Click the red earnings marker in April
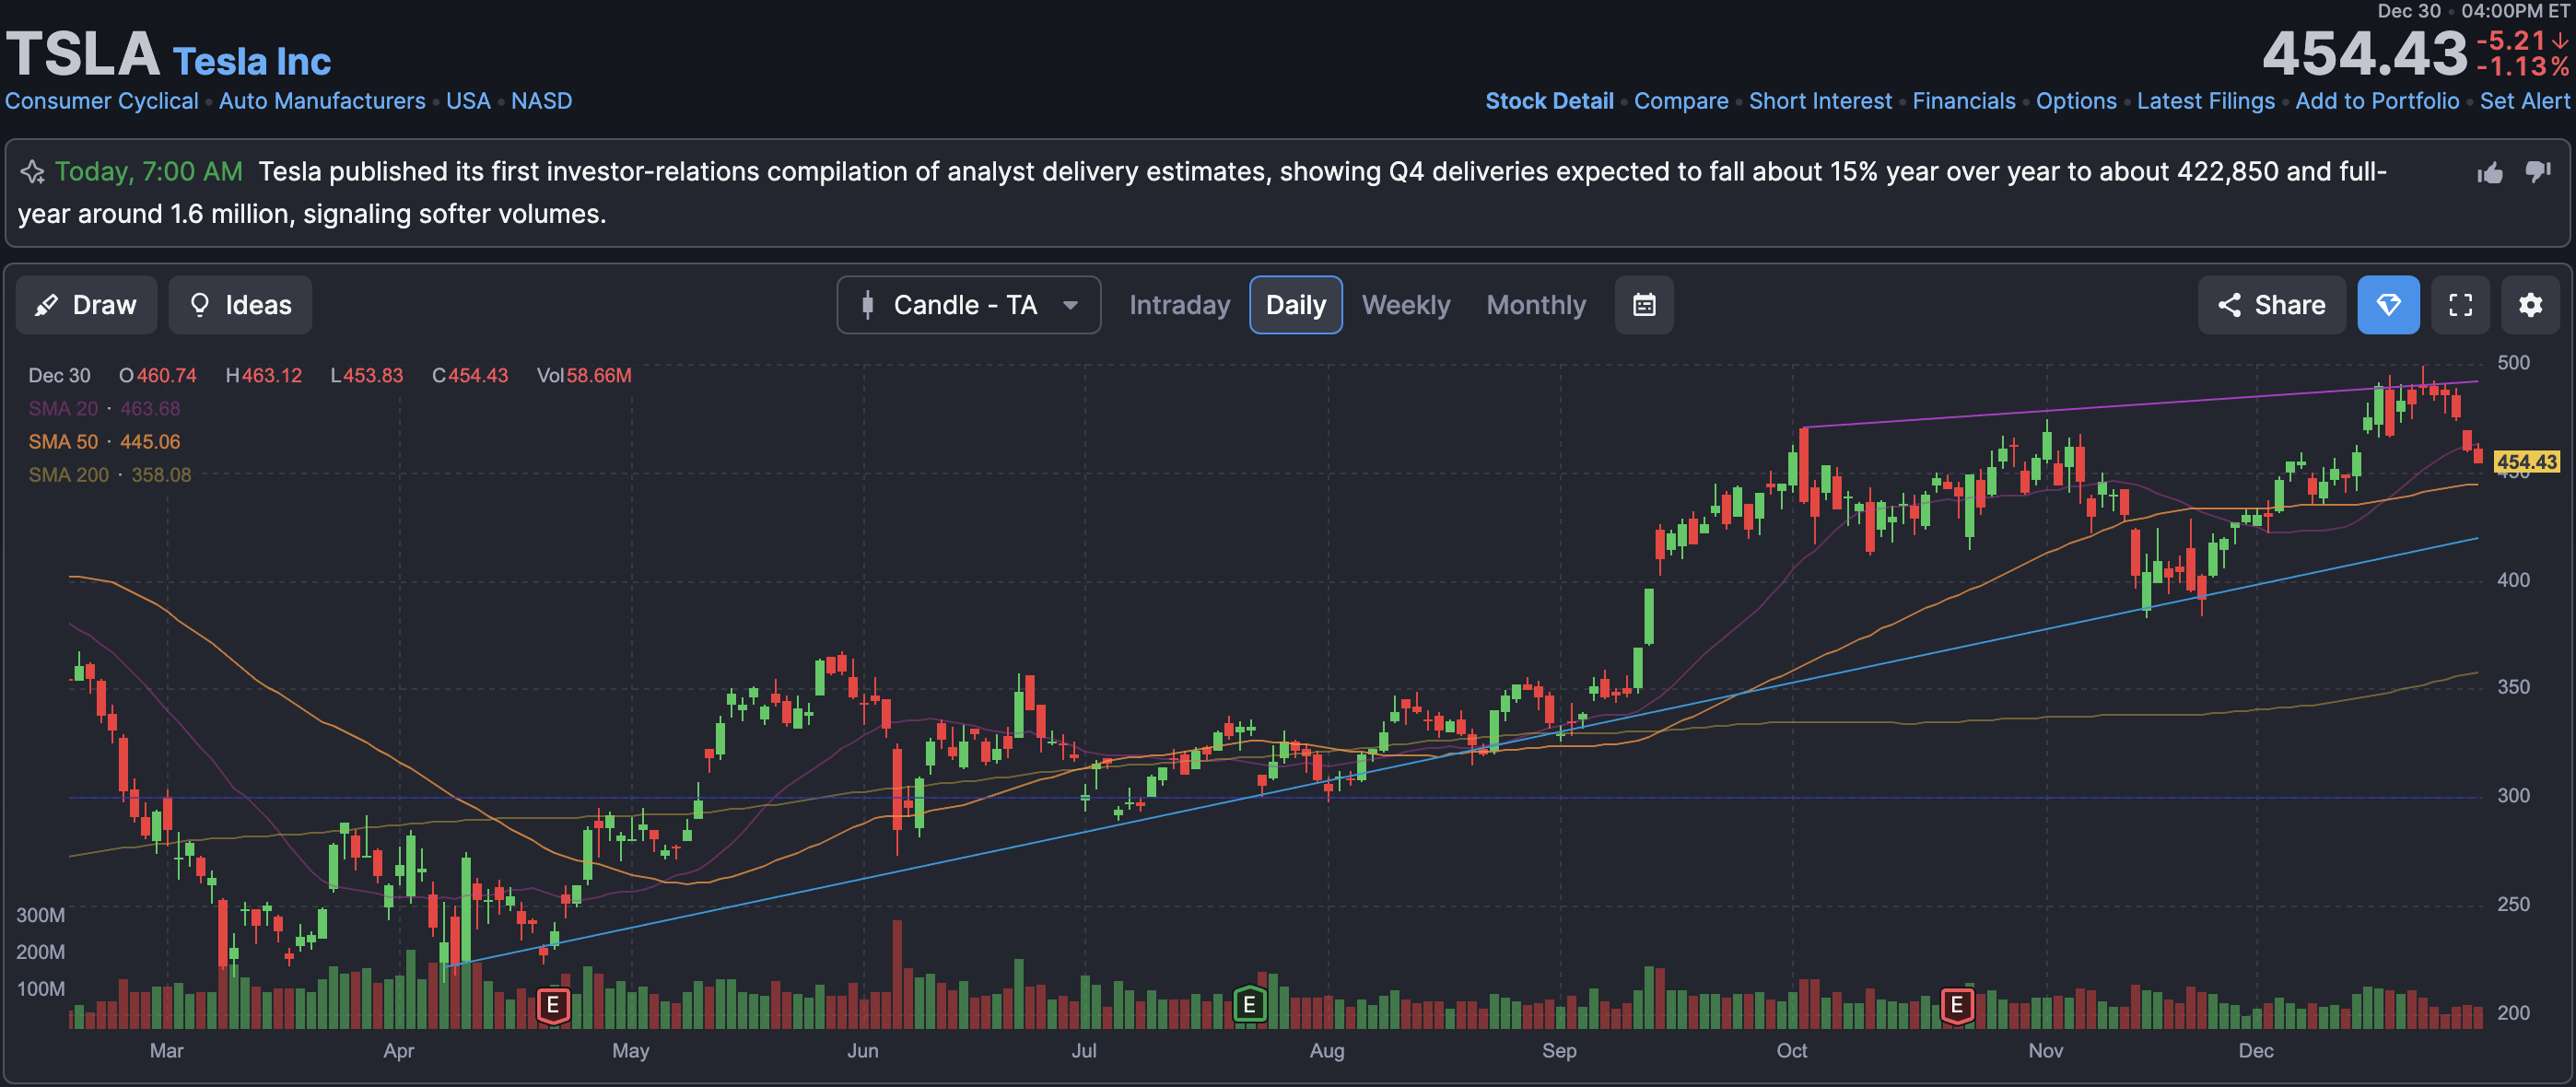Image resolution: width=2576 pixels, height=1087 pixels. pyautogui.click(x=553, y=1005)
